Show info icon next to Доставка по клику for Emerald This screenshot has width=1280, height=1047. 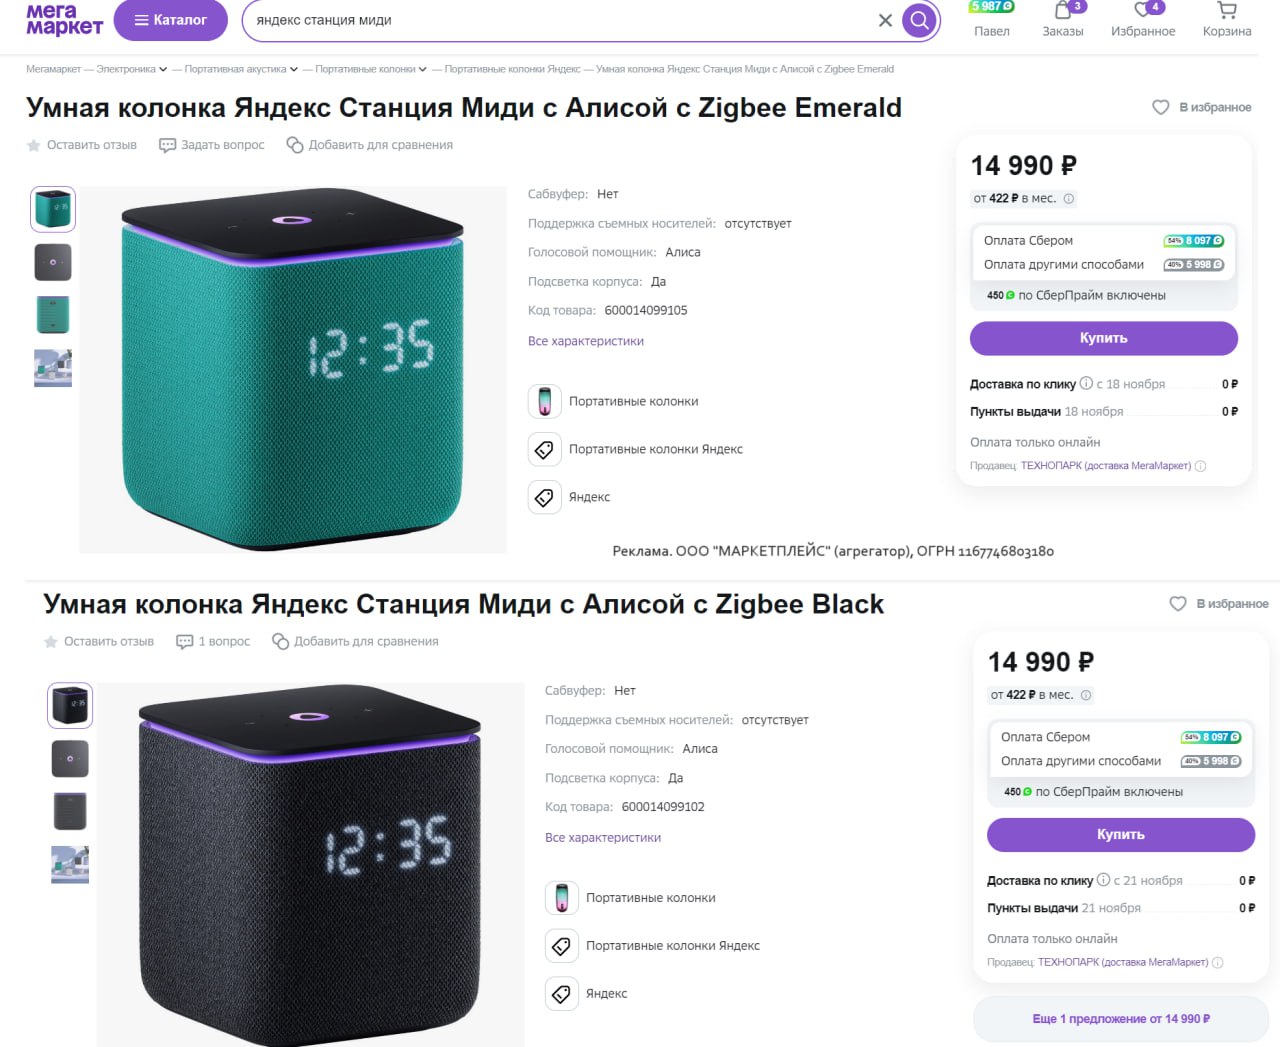(1086, 383)
